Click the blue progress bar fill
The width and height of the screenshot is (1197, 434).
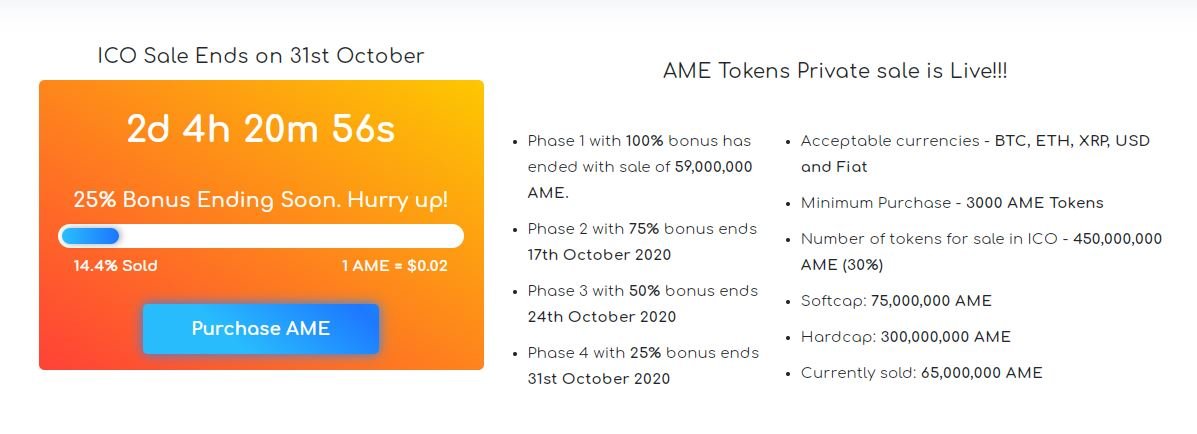click(90, 236)
